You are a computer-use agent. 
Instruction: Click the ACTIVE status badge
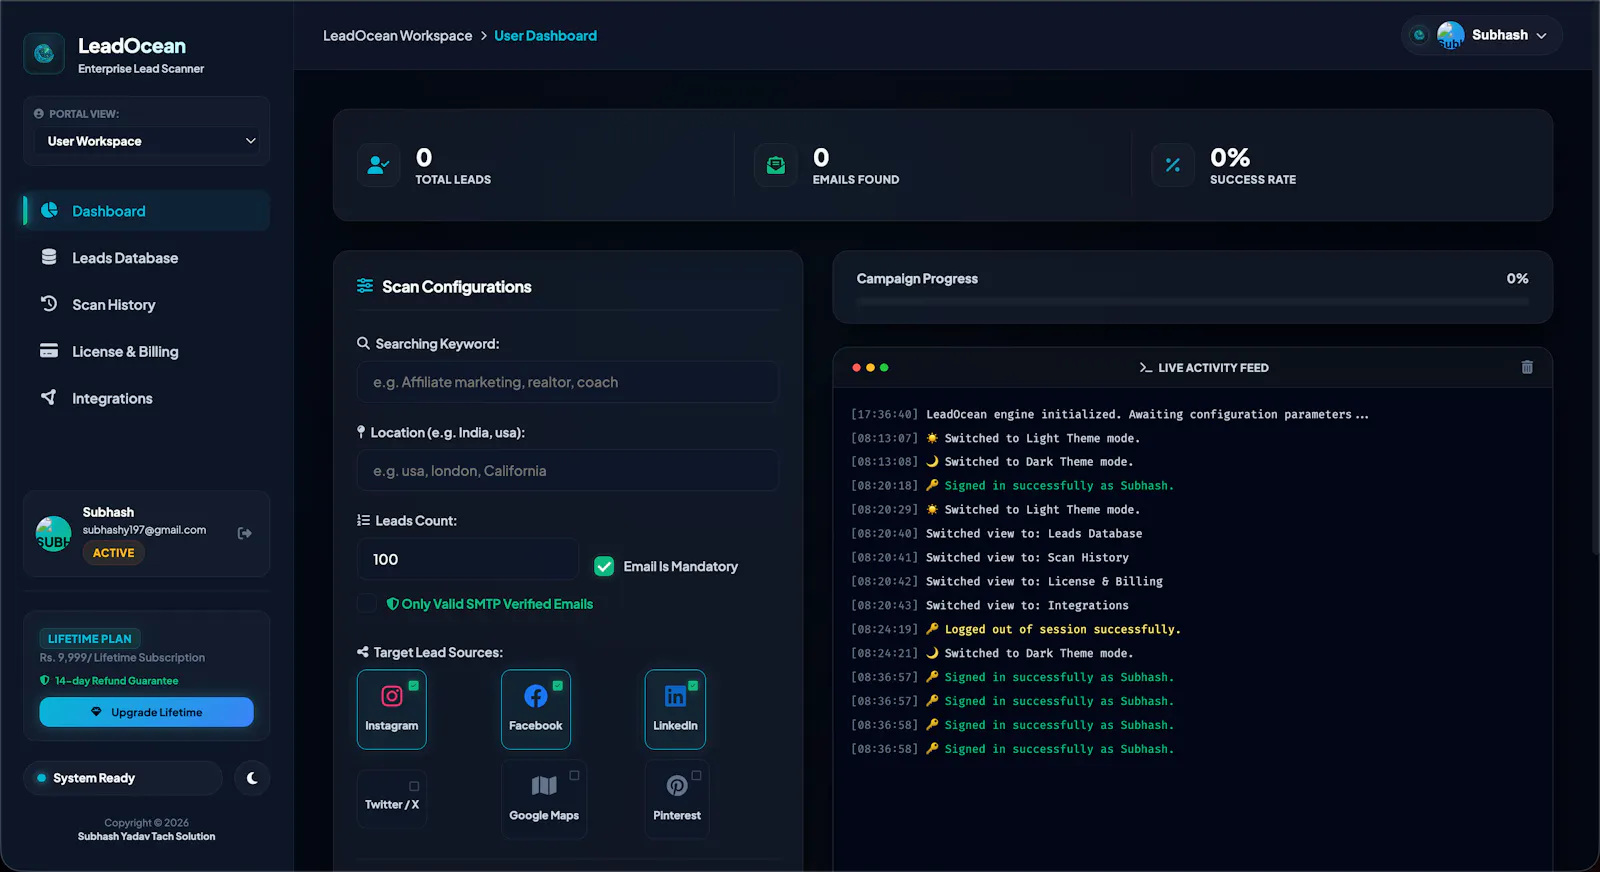coord(113,553)
